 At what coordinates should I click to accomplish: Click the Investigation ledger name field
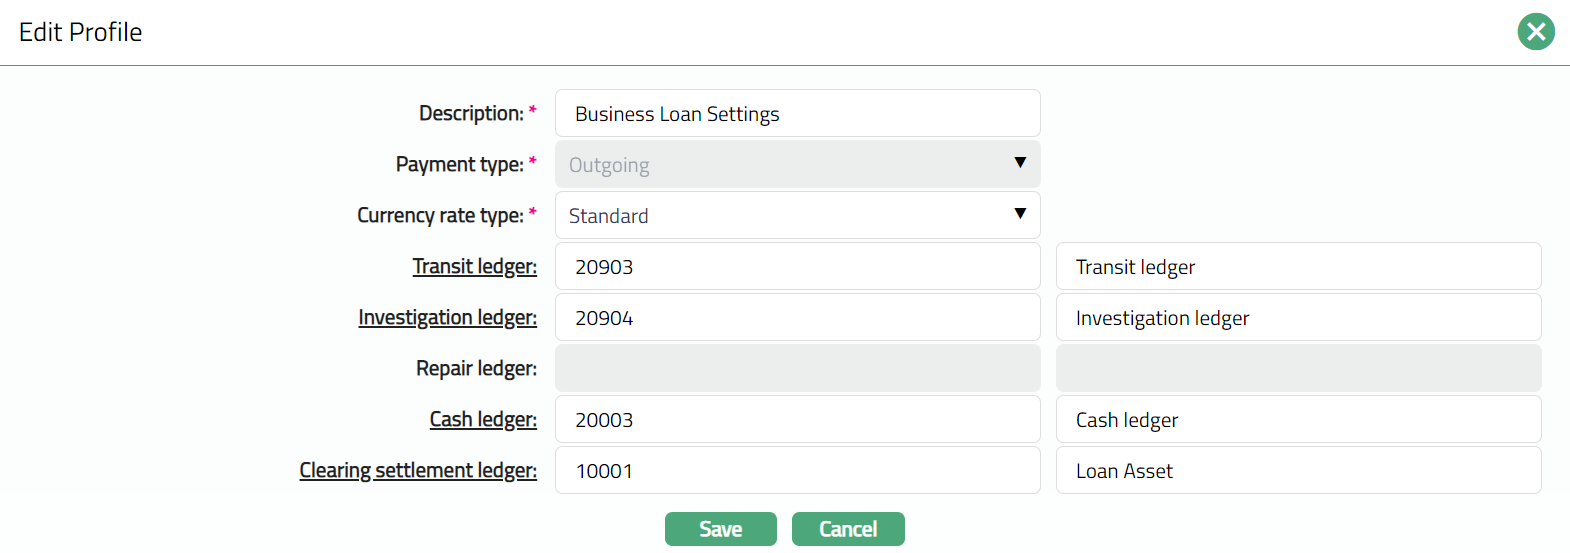click(x=1298, y=317)
